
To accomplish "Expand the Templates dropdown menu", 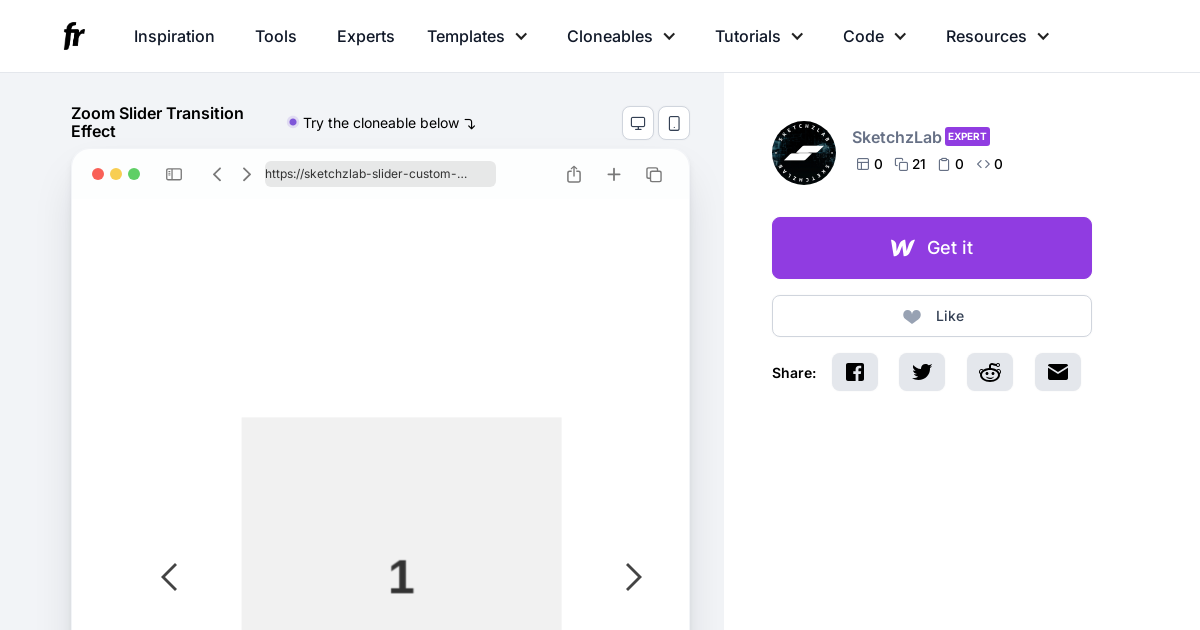I will tap(477, 36).
